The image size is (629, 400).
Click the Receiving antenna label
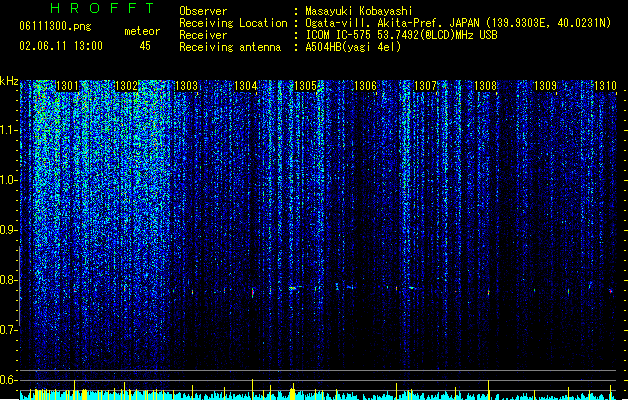click(x=230, y=47)
